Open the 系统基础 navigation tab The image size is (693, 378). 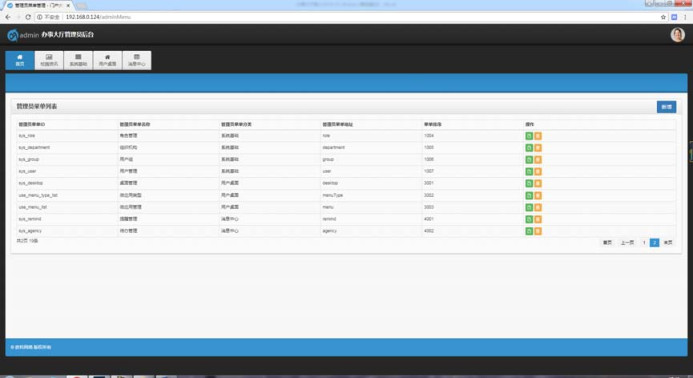(x=78, y=60)
